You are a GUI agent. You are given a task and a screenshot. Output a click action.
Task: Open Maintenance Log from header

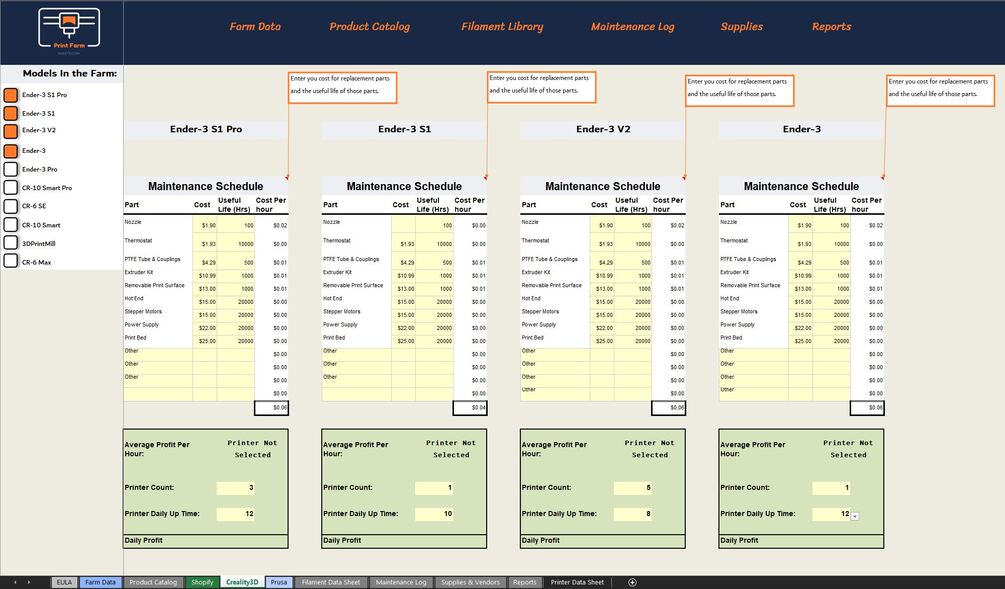pyautogui.click(x=632, y=26)
